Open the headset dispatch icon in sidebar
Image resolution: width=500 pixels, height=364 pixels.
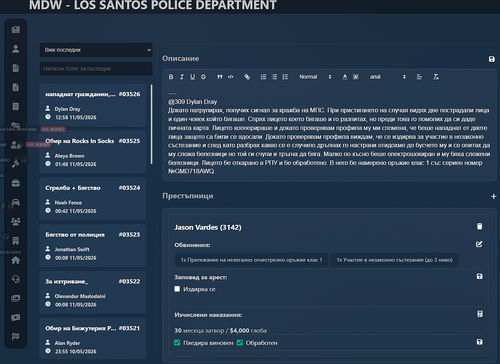pyautogui.click(x=15, y=279)
